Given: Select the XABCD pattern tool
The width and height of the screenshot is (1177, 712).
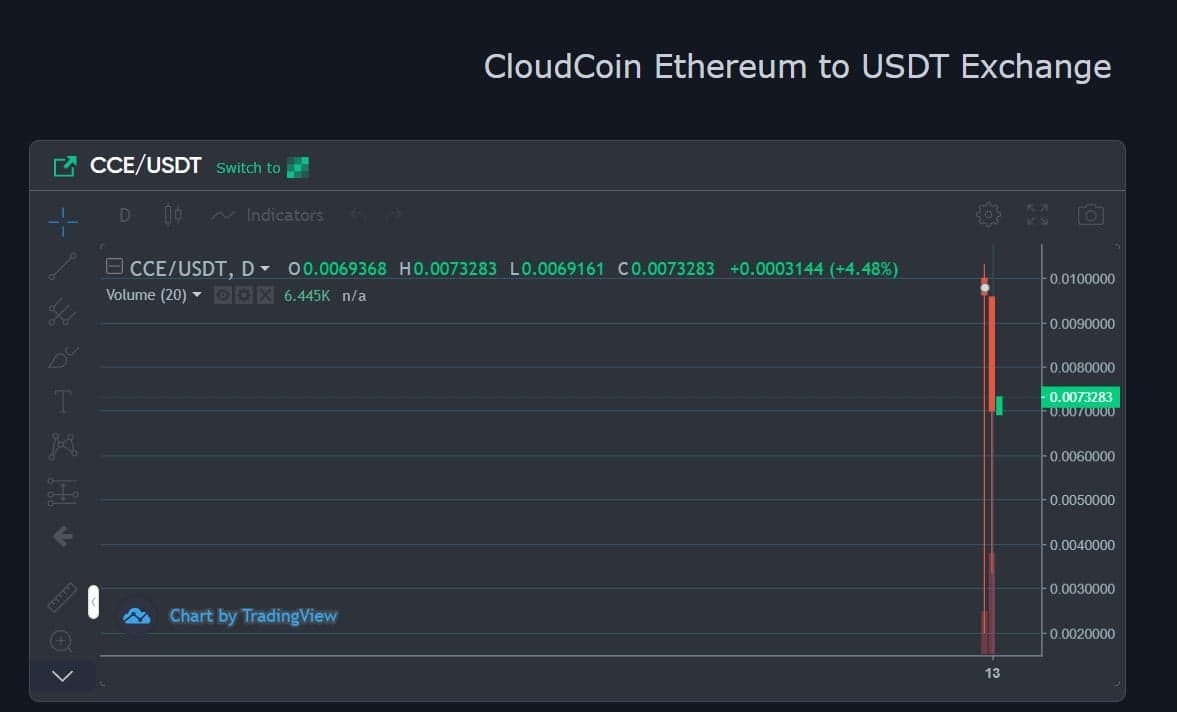Looking at the screenshot, I should click(62, 445).
